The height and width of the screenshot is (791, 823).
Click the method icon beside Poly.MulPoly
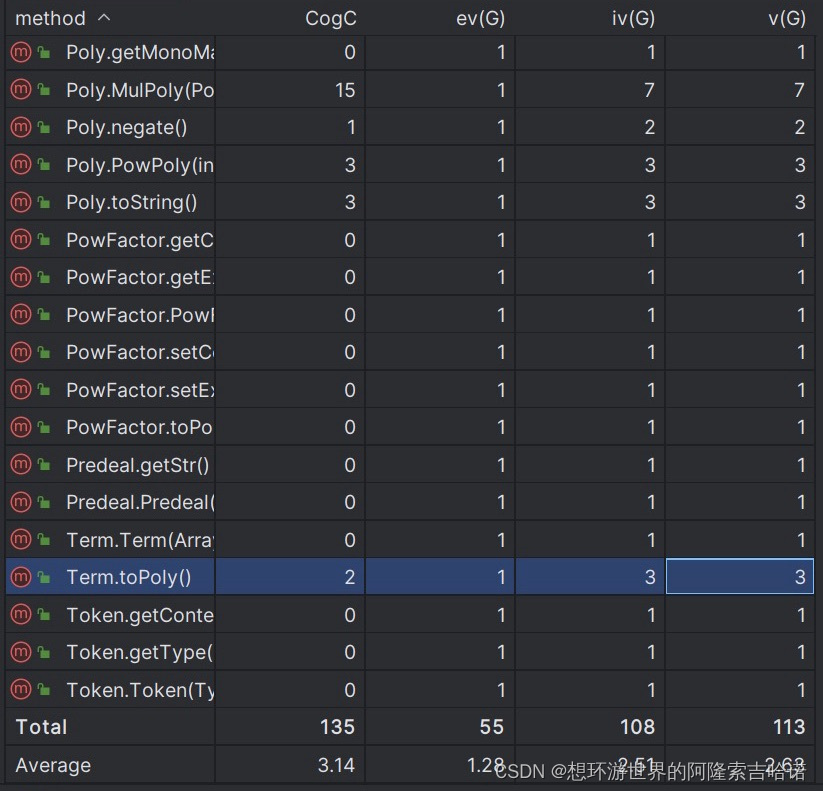click(21, 90)
